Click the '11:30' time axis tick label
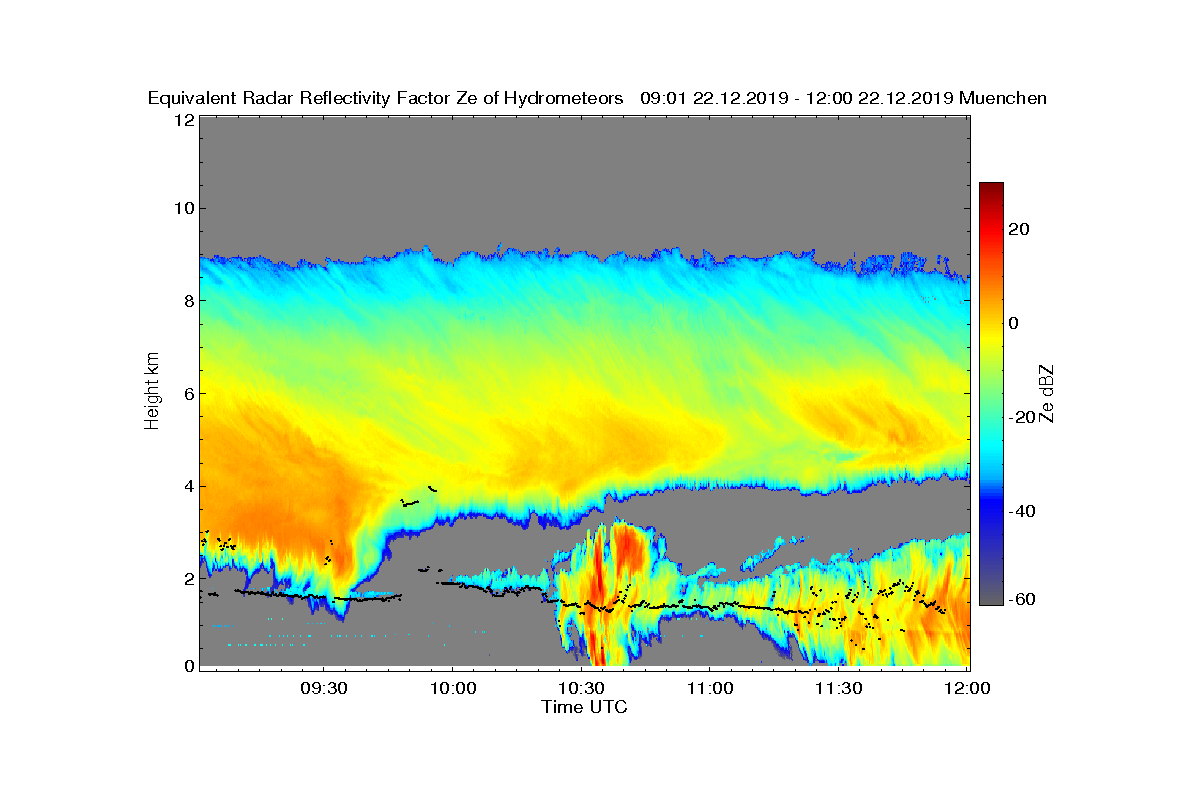Viewport: 1200px width, 800px height. point(839,689)
